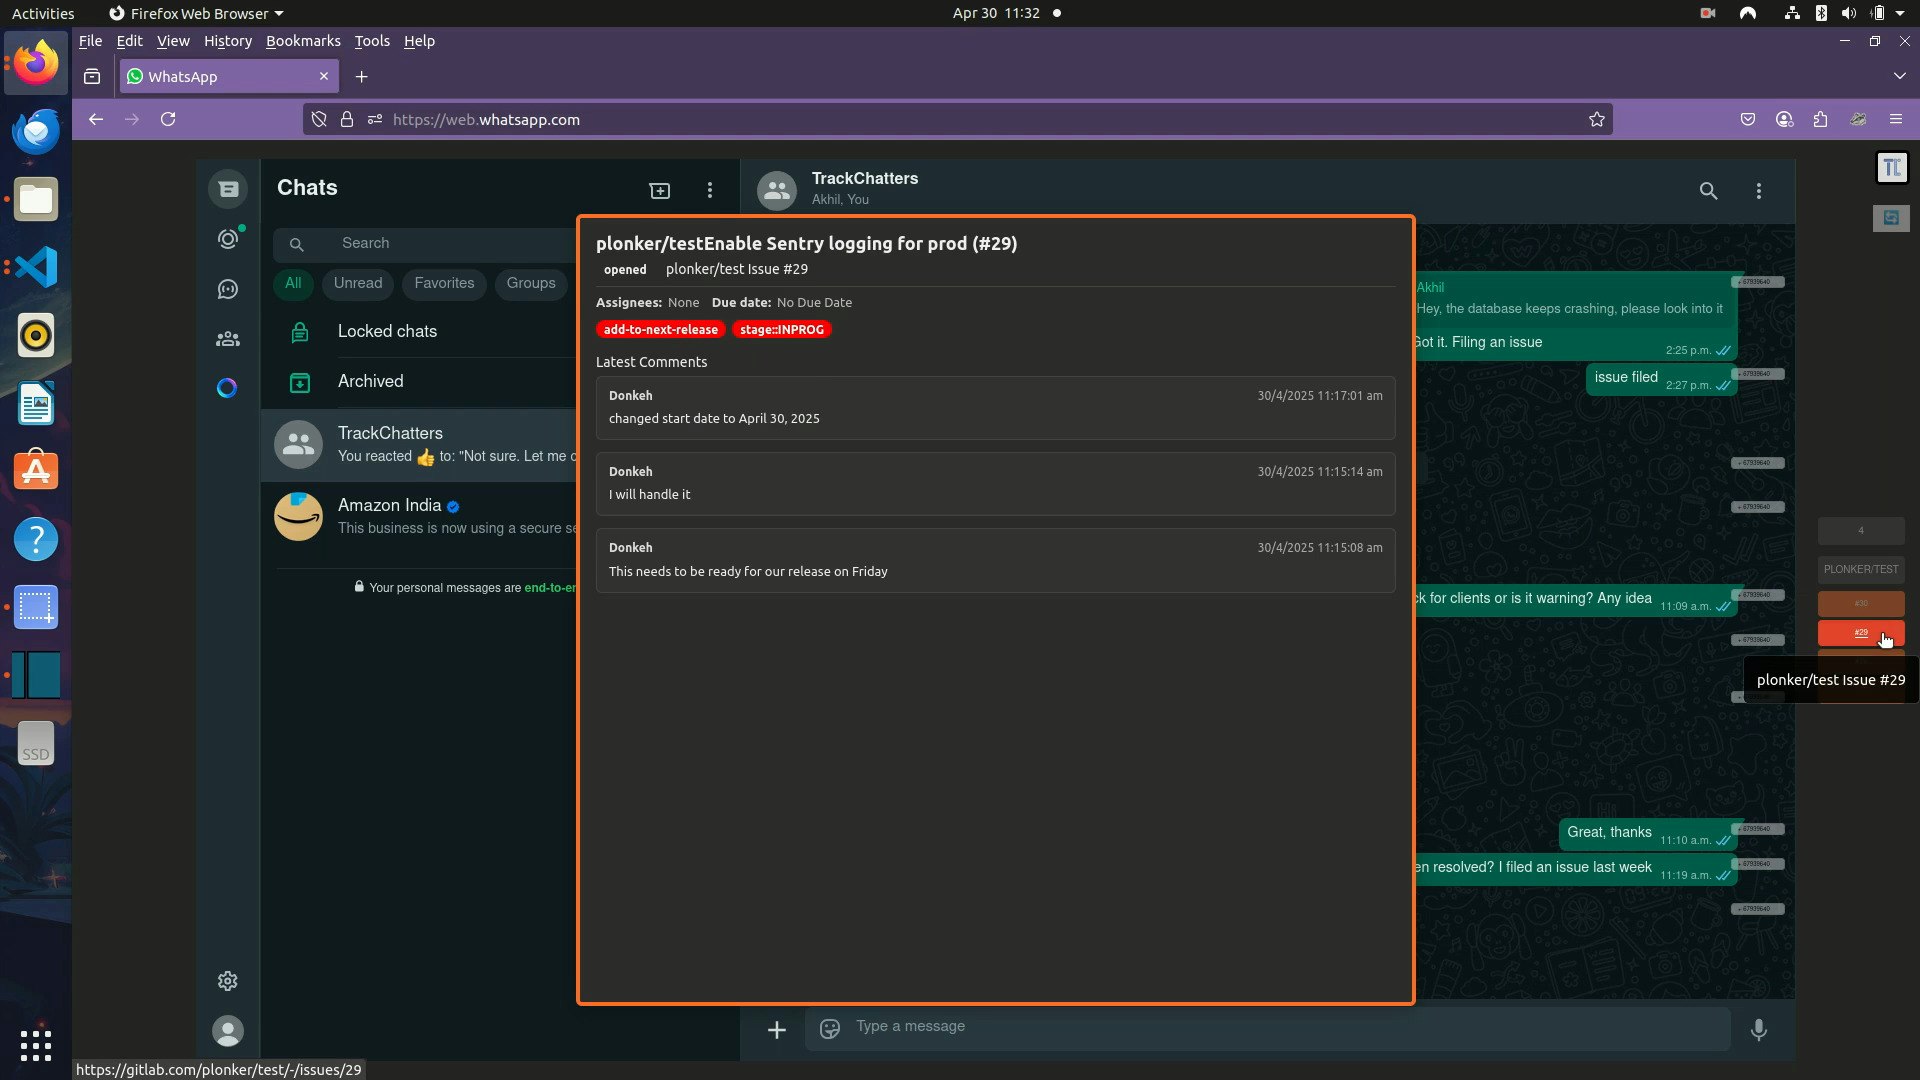Viewport: 1920px width, 1080px height.
Task: Click the WhatsApp chat Search field
Action: 427,244
